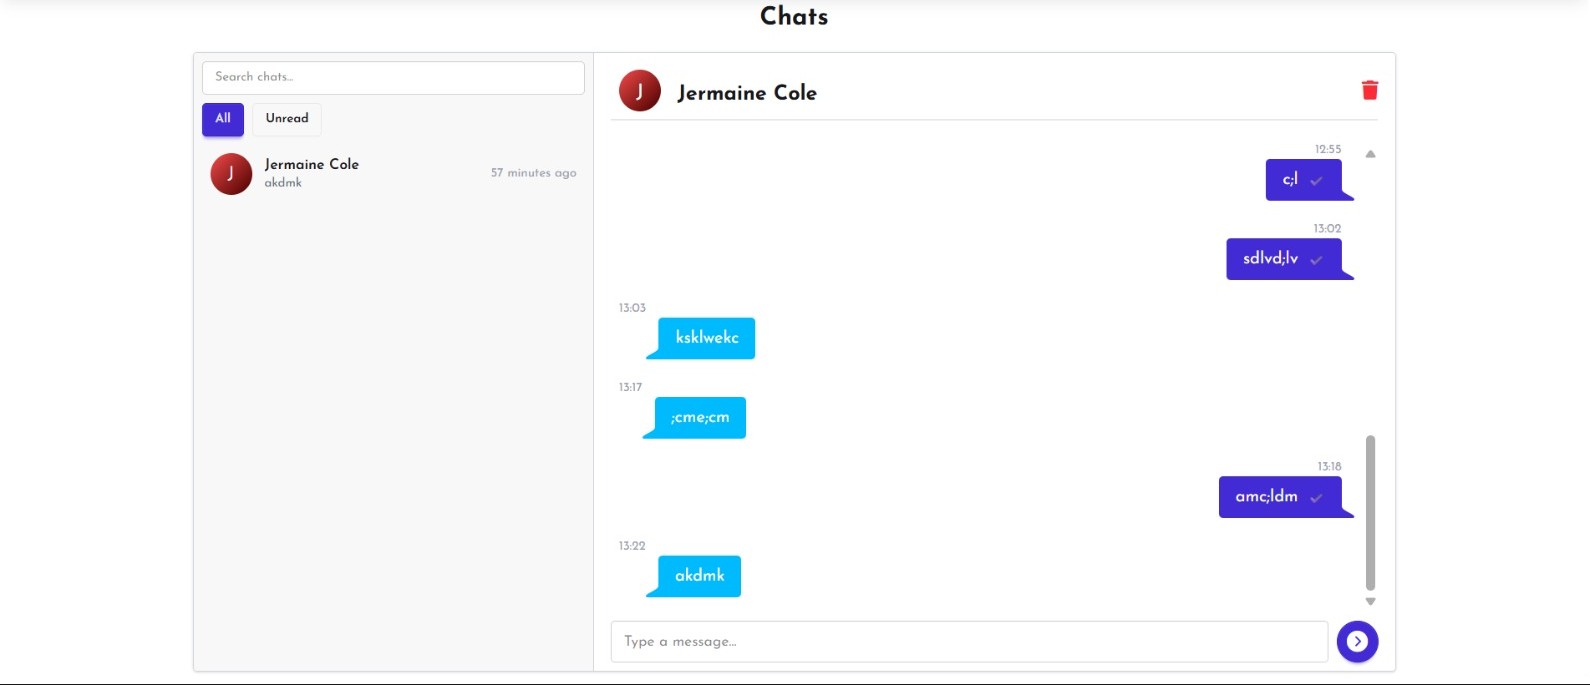Click the '57 minutes ago' label
The height and width of the screenshot is (685, 1590).
pyautogui.click(x=533, y=173)
